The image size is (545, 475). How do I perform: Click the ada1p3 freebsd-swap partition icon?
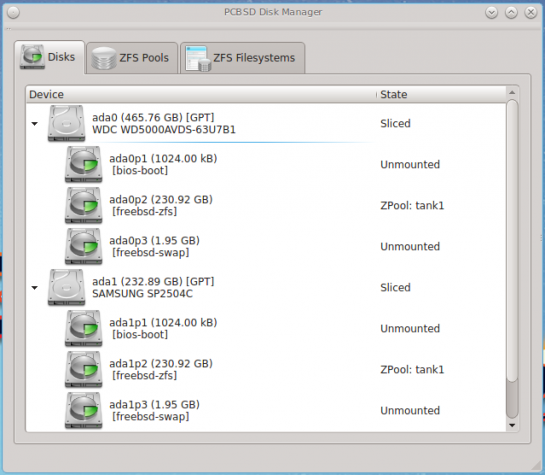click(83, 410)
